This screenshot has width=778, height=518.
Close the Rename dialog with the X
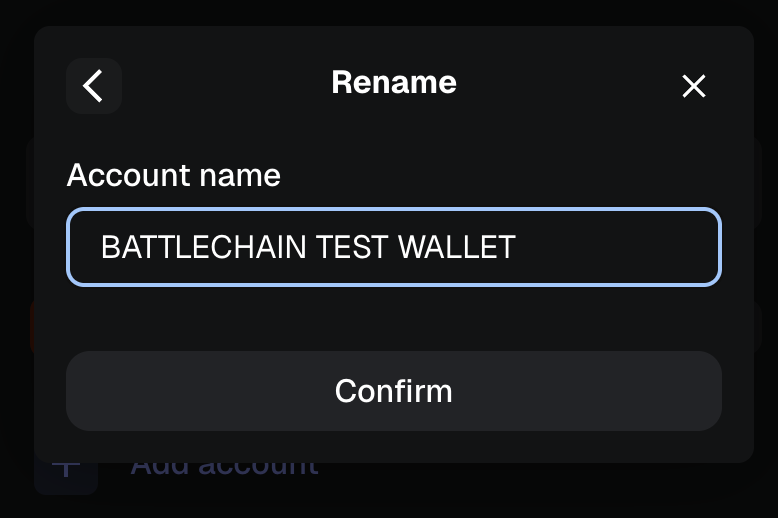coord(693,86)
